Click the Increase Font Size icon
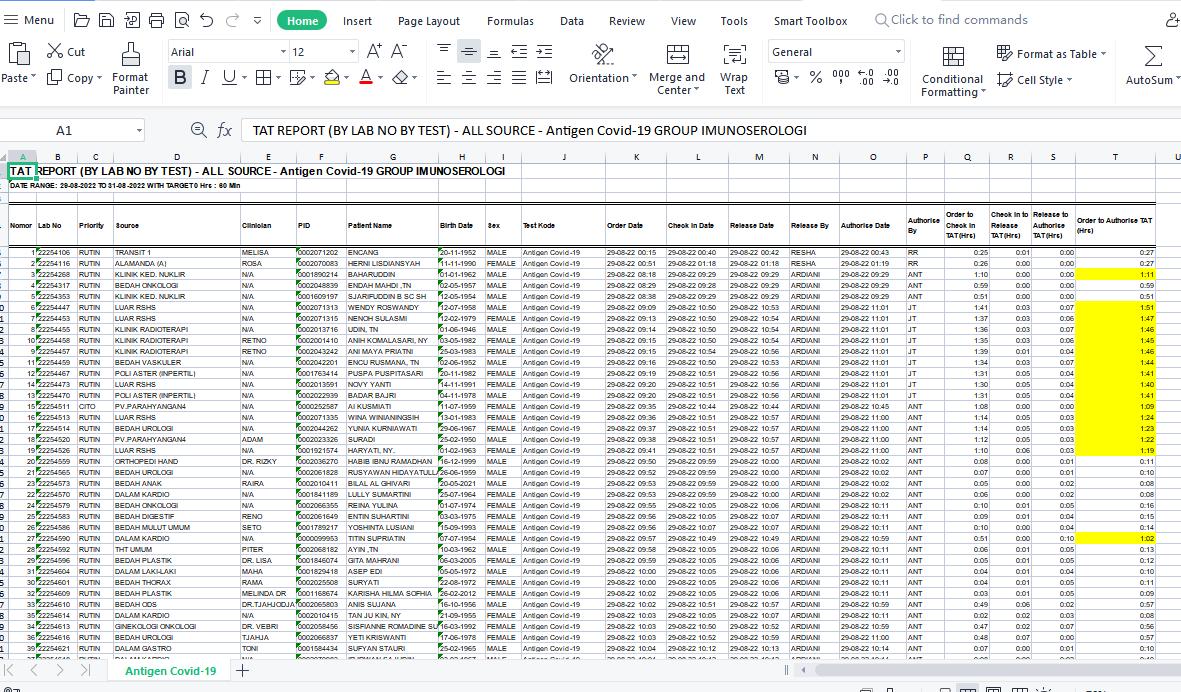This screenshot has width=1181, height=692. [374, 51]
